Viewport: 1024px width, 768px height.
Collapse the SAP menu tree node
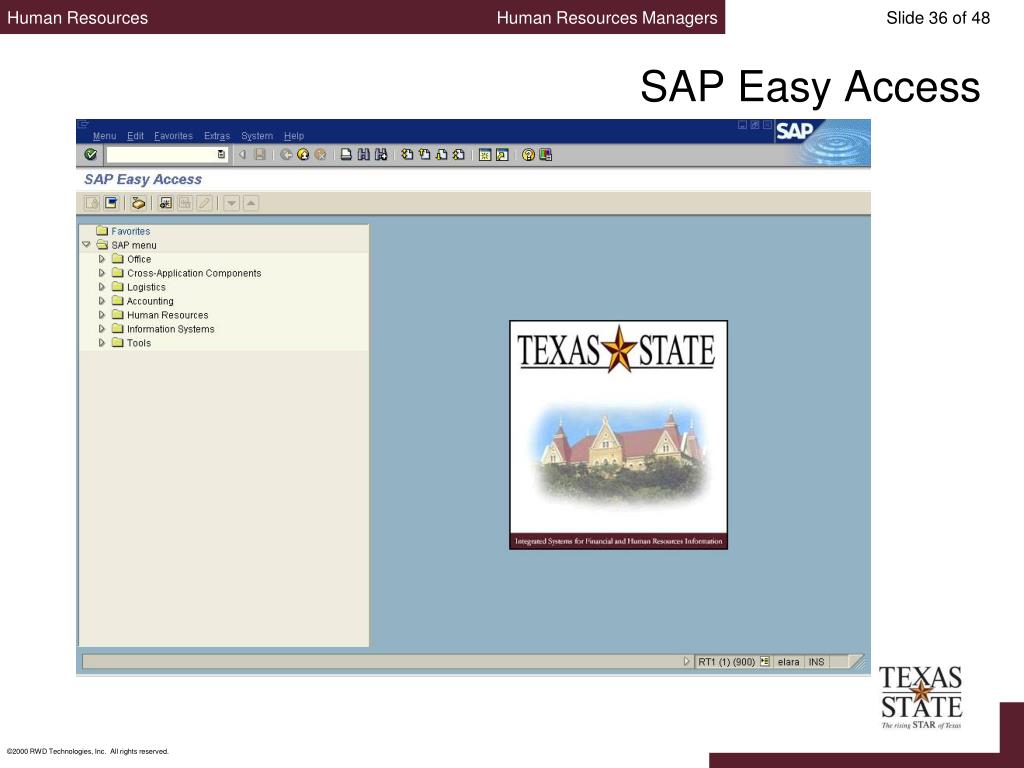click(86, 245)
